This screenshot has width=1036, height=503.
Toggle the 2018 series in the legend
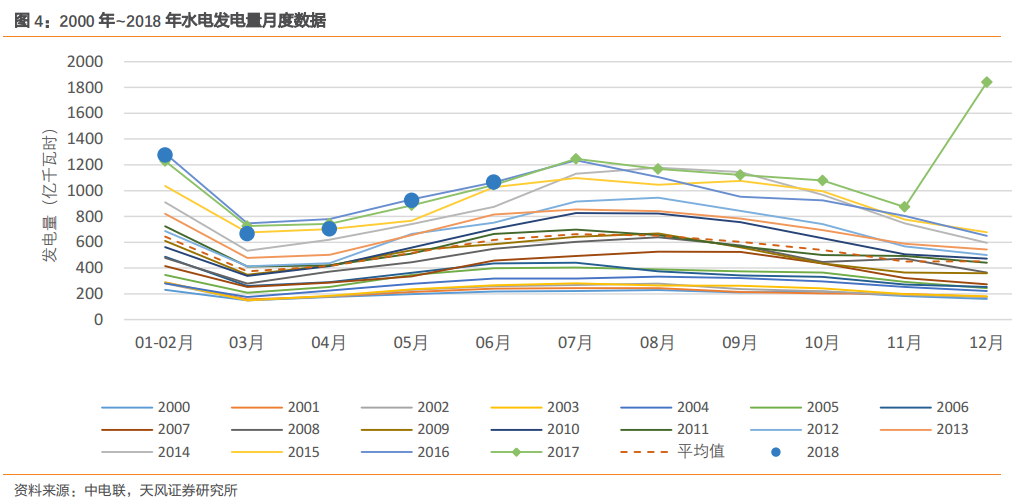(x=821, y=451)
